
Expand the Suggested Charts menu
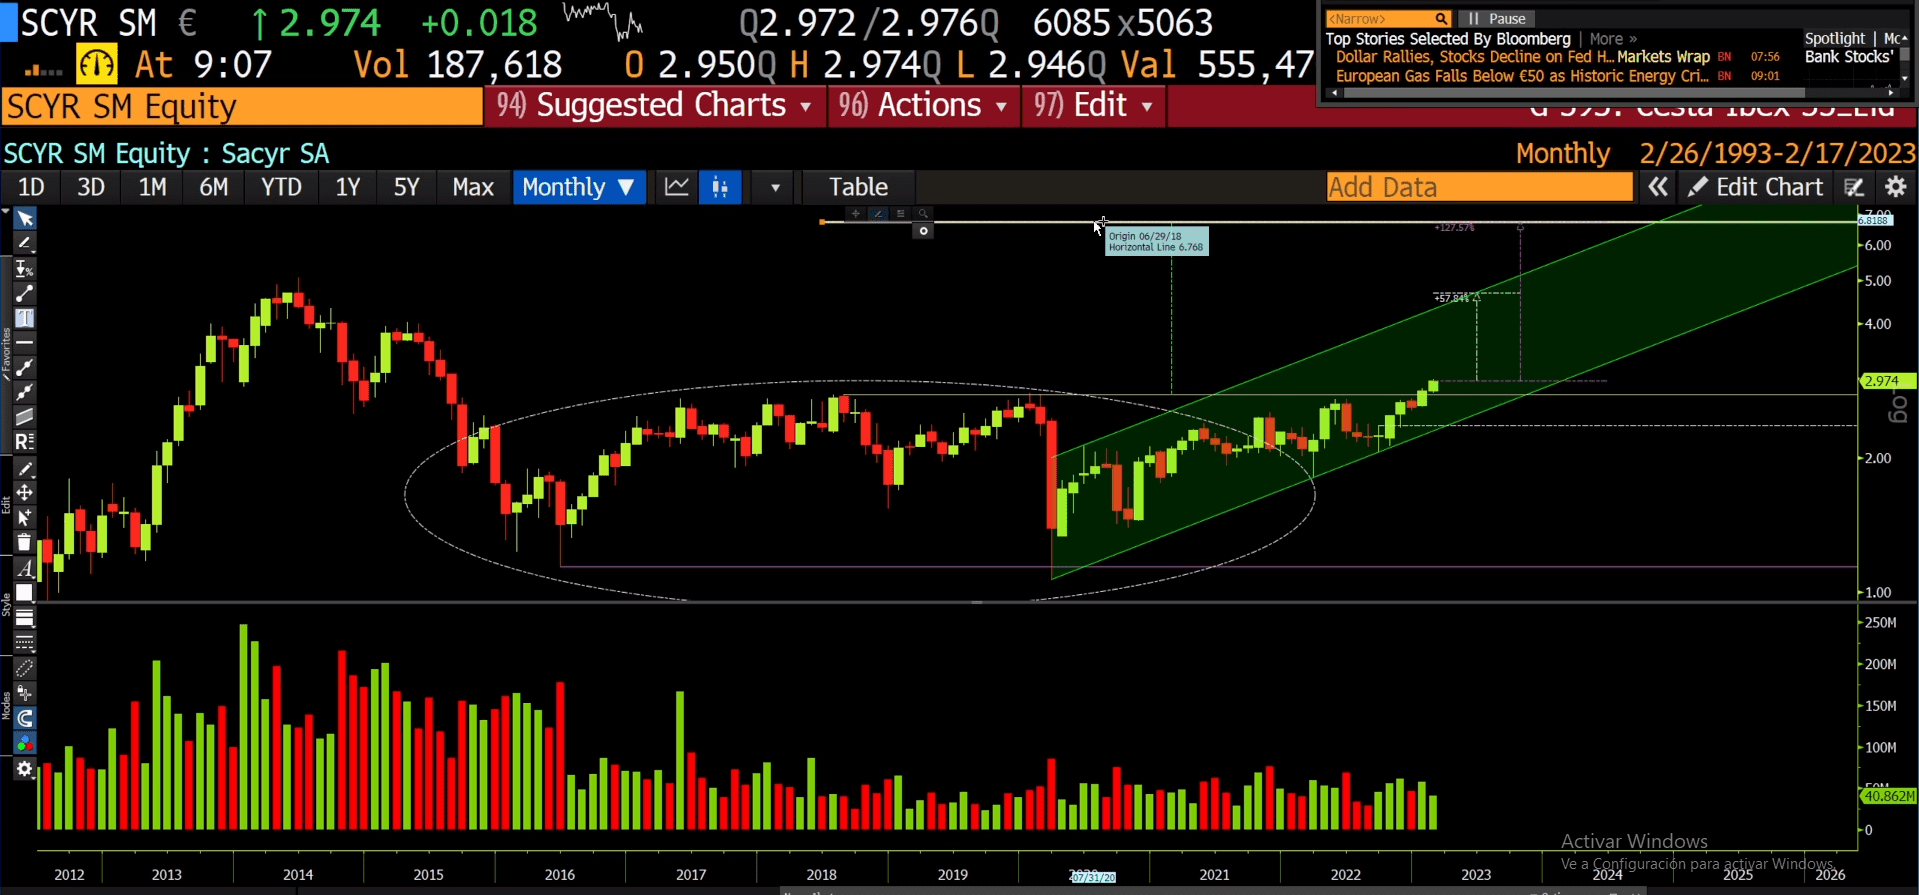654,105
